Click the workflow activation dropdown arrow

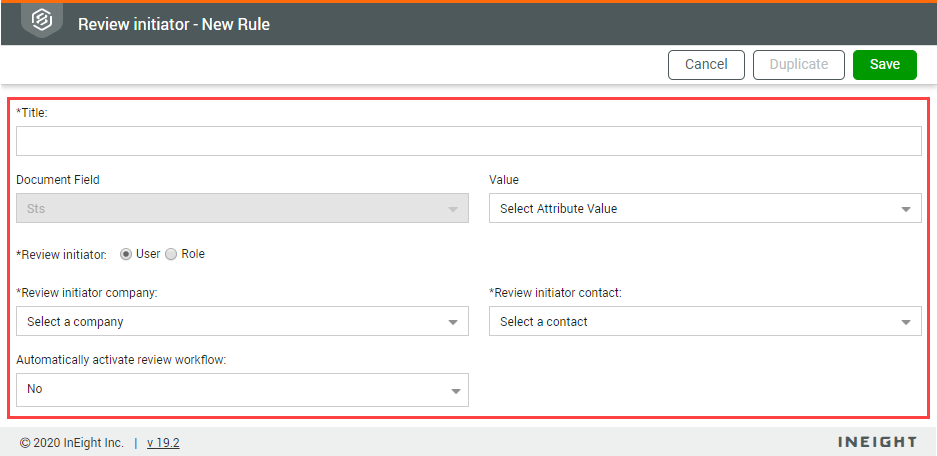[x=454, y=390]
